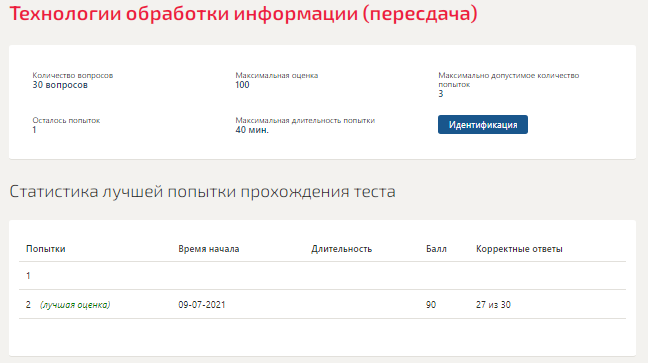Click the Время начала column header
The height and width of the screenshot is (363, 648).
(x=209, y=249)
